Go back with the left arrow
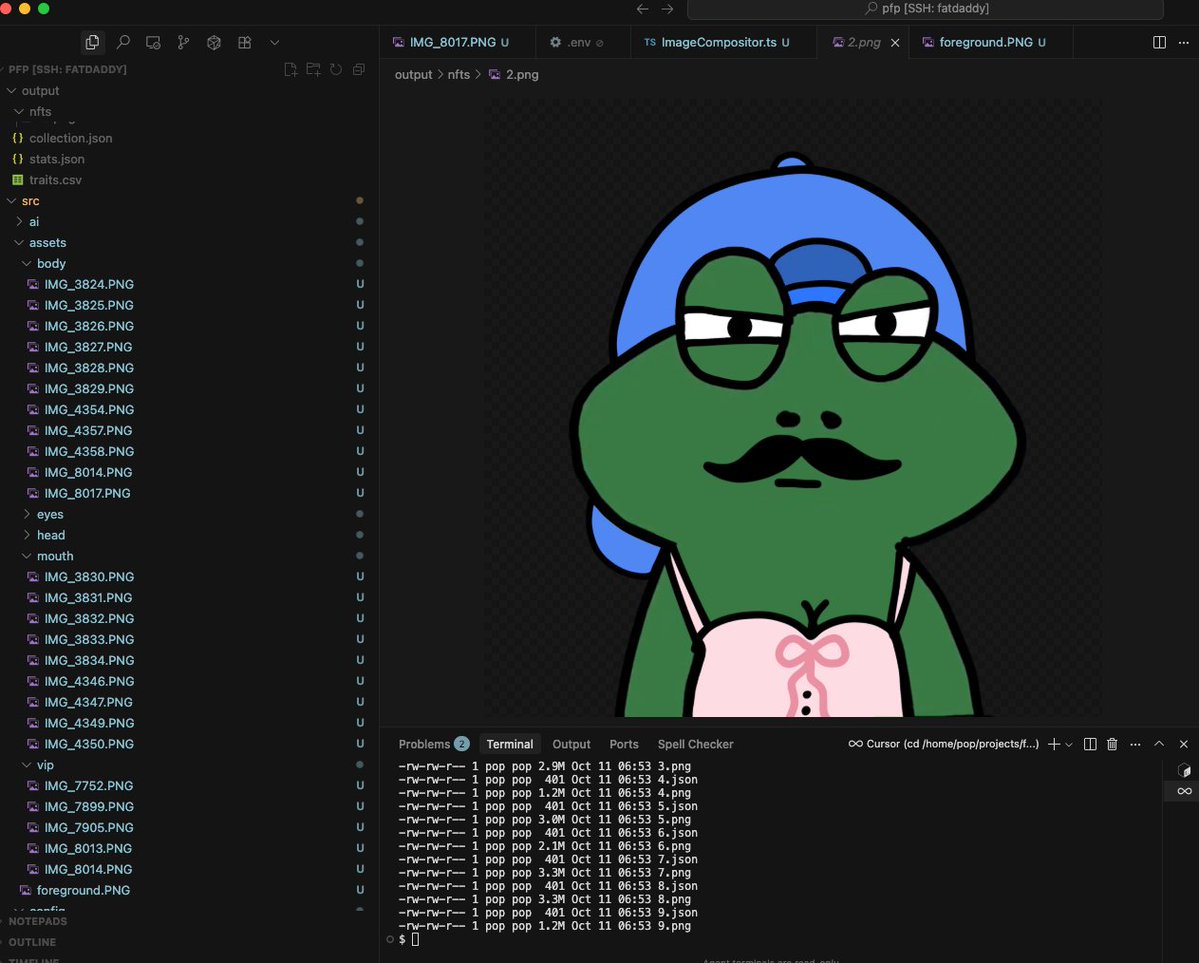Screen dimensions: 1199x963 [642, 8]
